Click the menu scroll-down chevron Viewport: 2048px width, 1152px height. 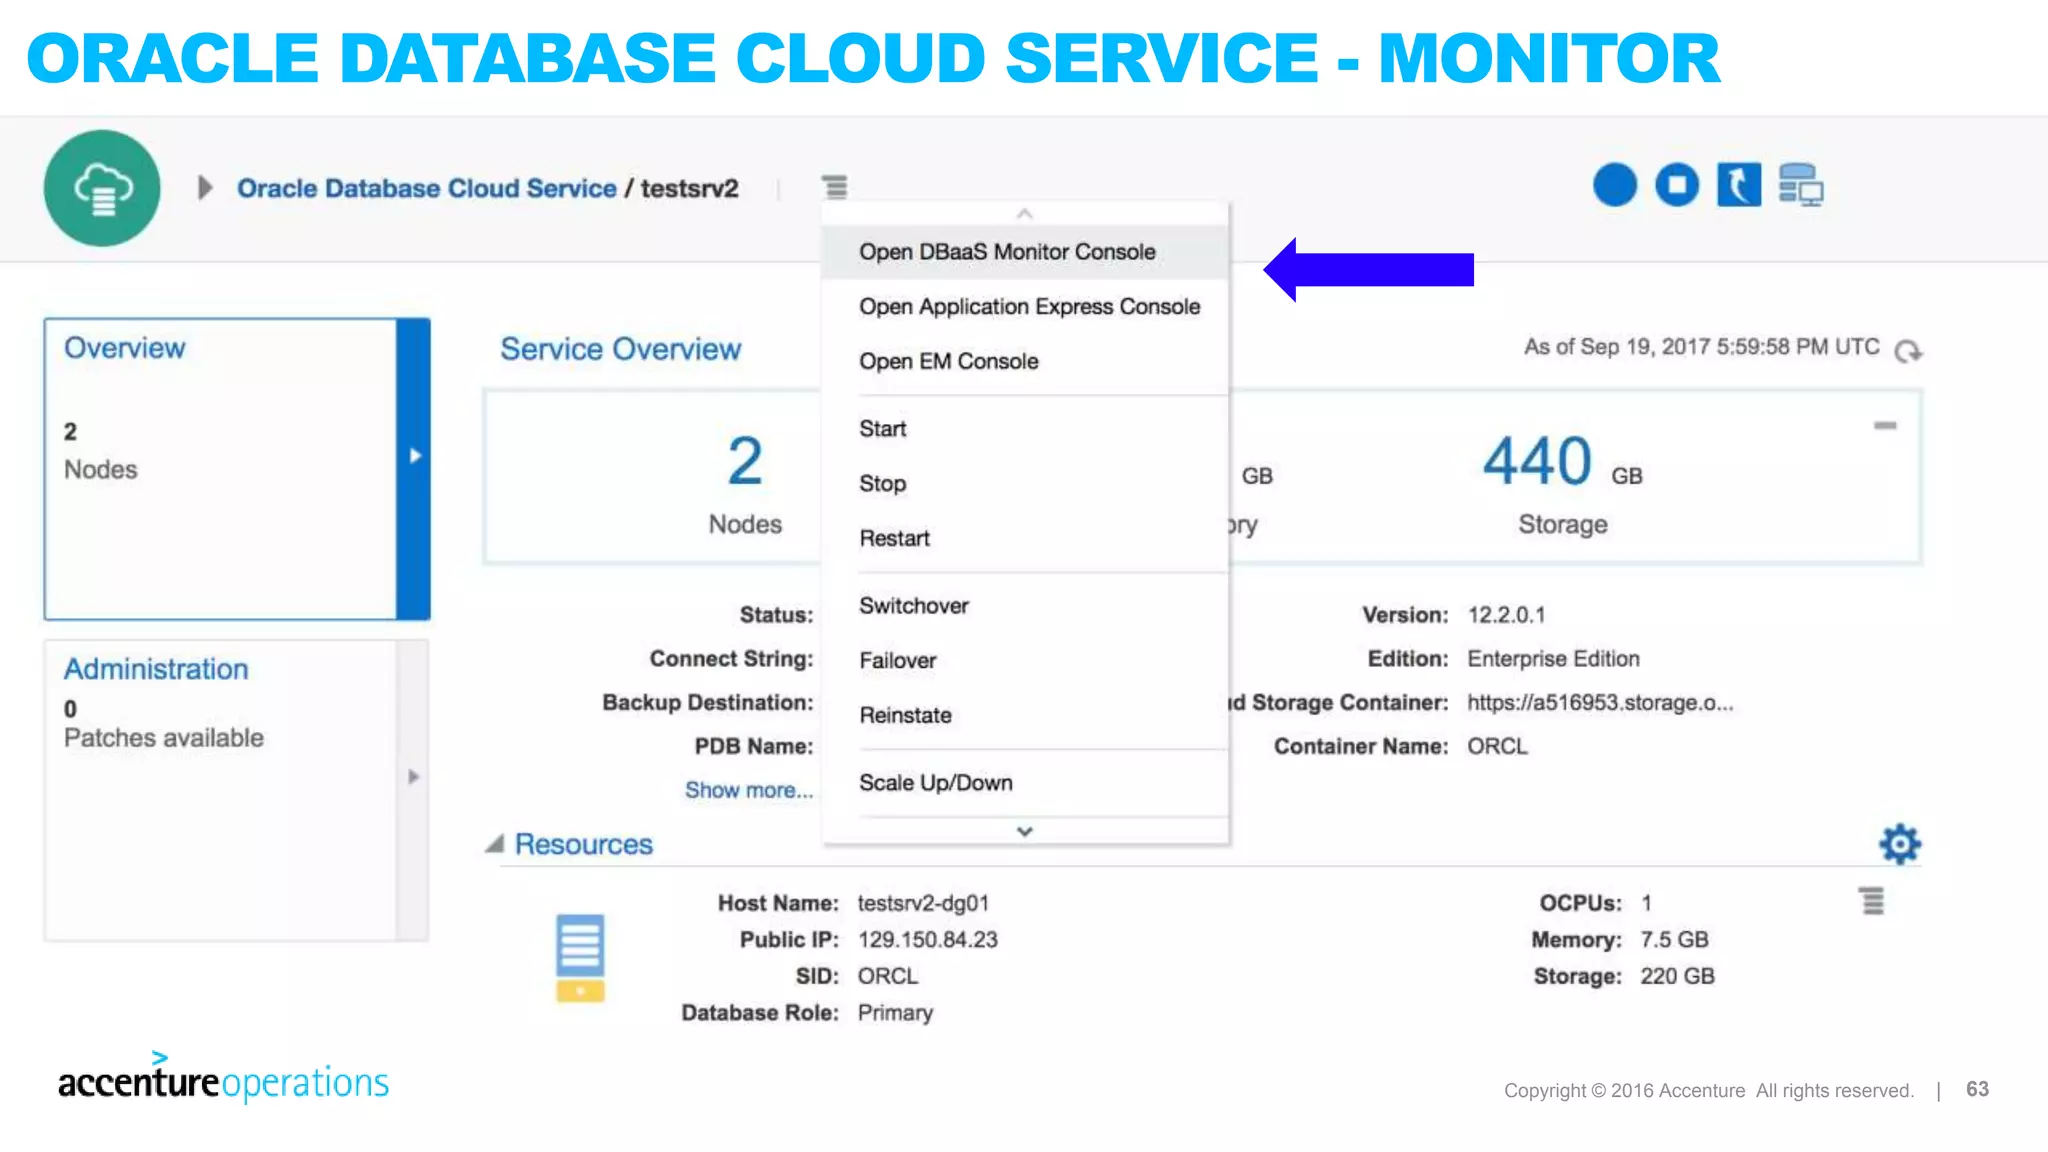coord(1024,831)
